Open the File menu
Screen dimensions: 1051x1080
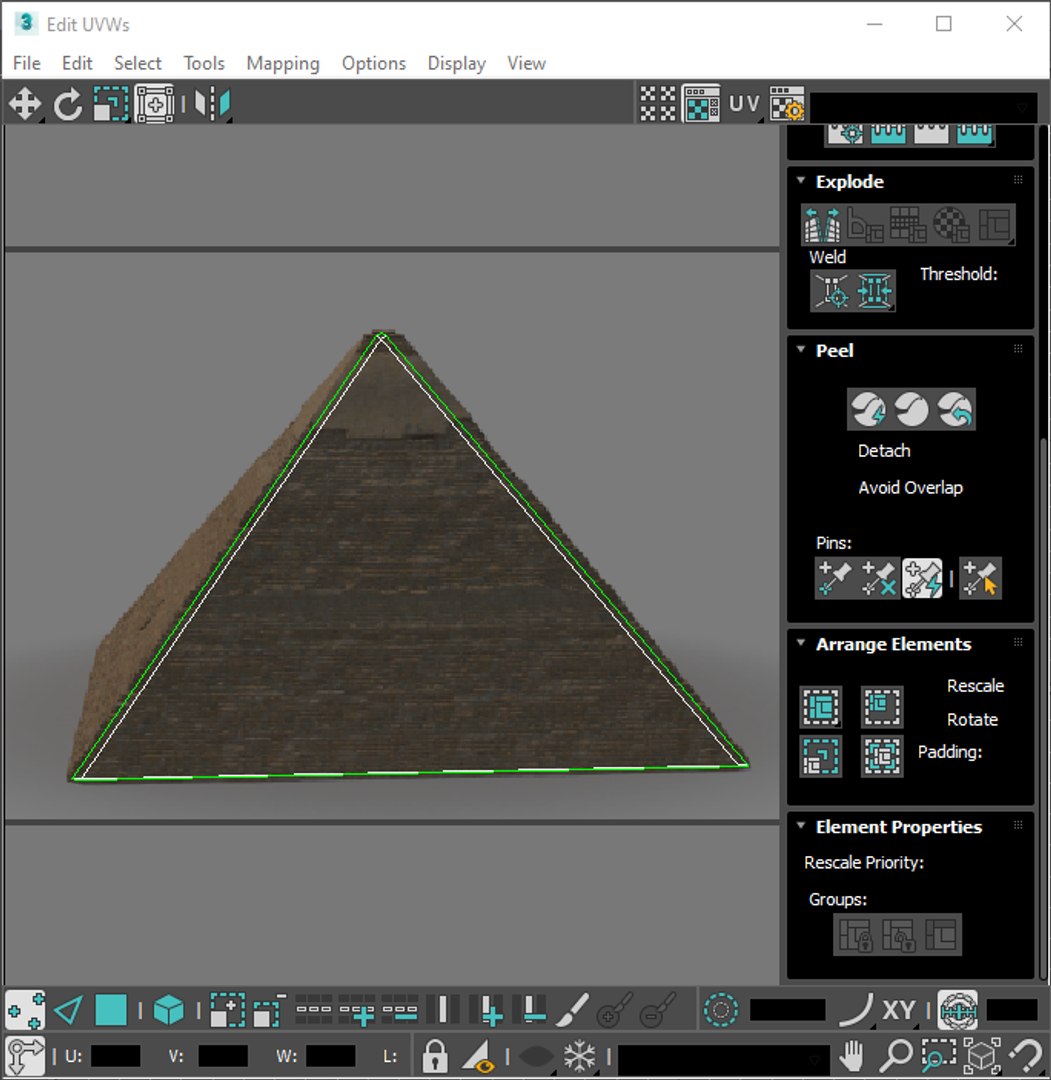click(27, 63)
